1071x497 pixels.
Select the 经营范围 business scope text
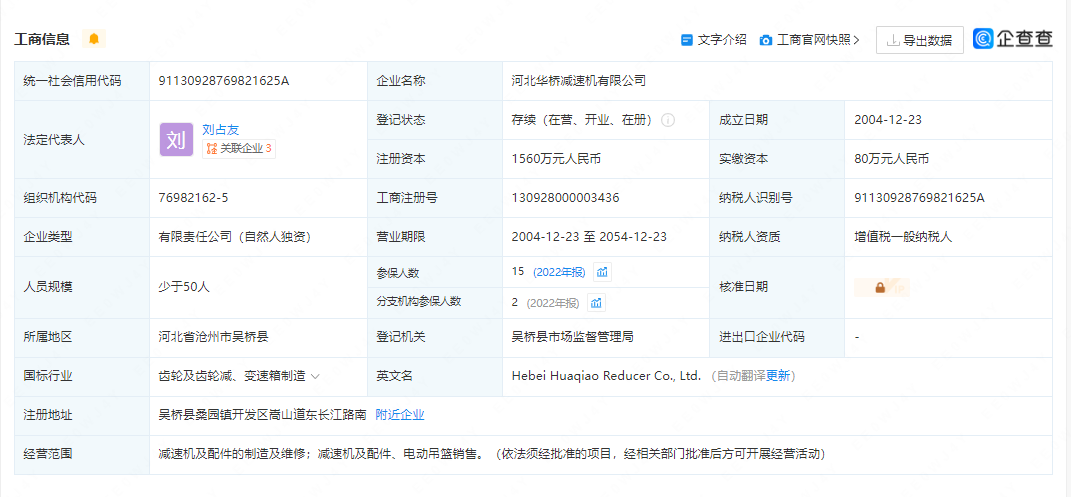point(492,454)
